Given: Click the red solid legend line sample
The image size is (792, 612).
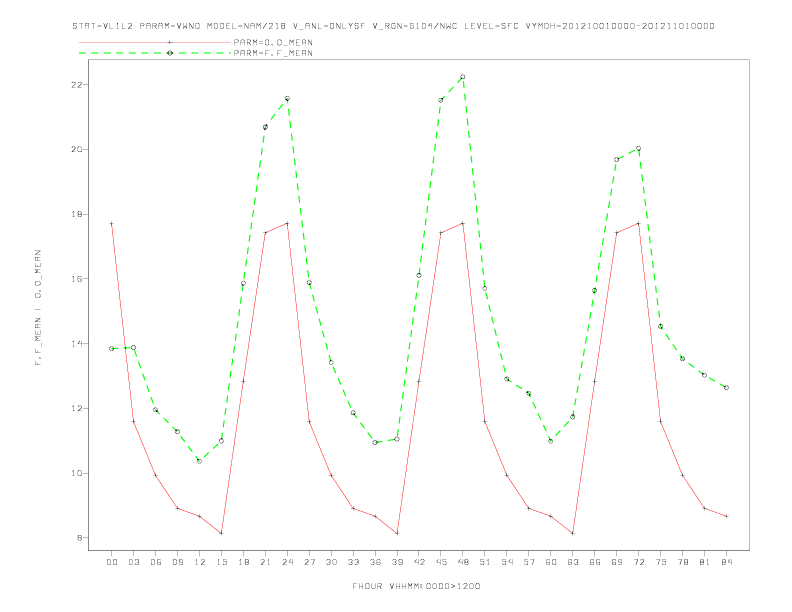Looking at the screenshot, I should (155, 42).
